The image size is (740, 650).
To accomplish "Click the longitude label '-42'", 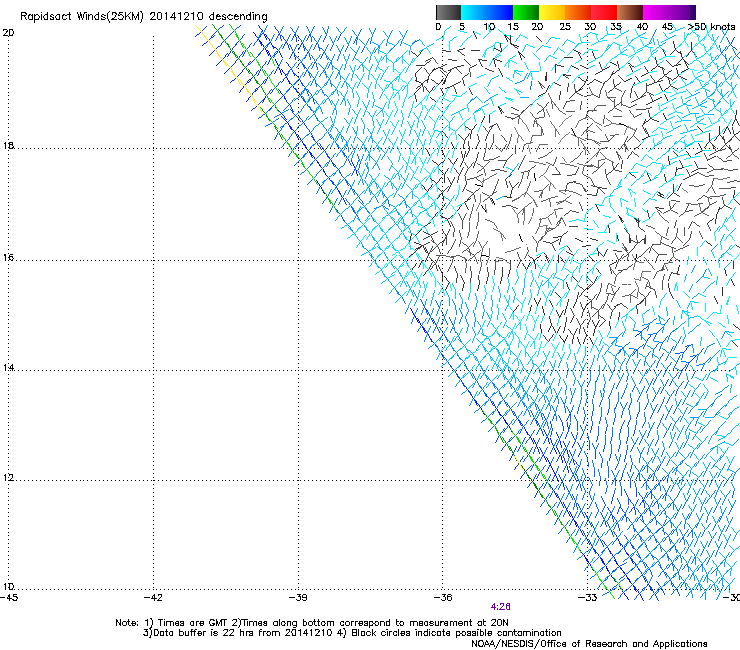I will pos(153,598).
